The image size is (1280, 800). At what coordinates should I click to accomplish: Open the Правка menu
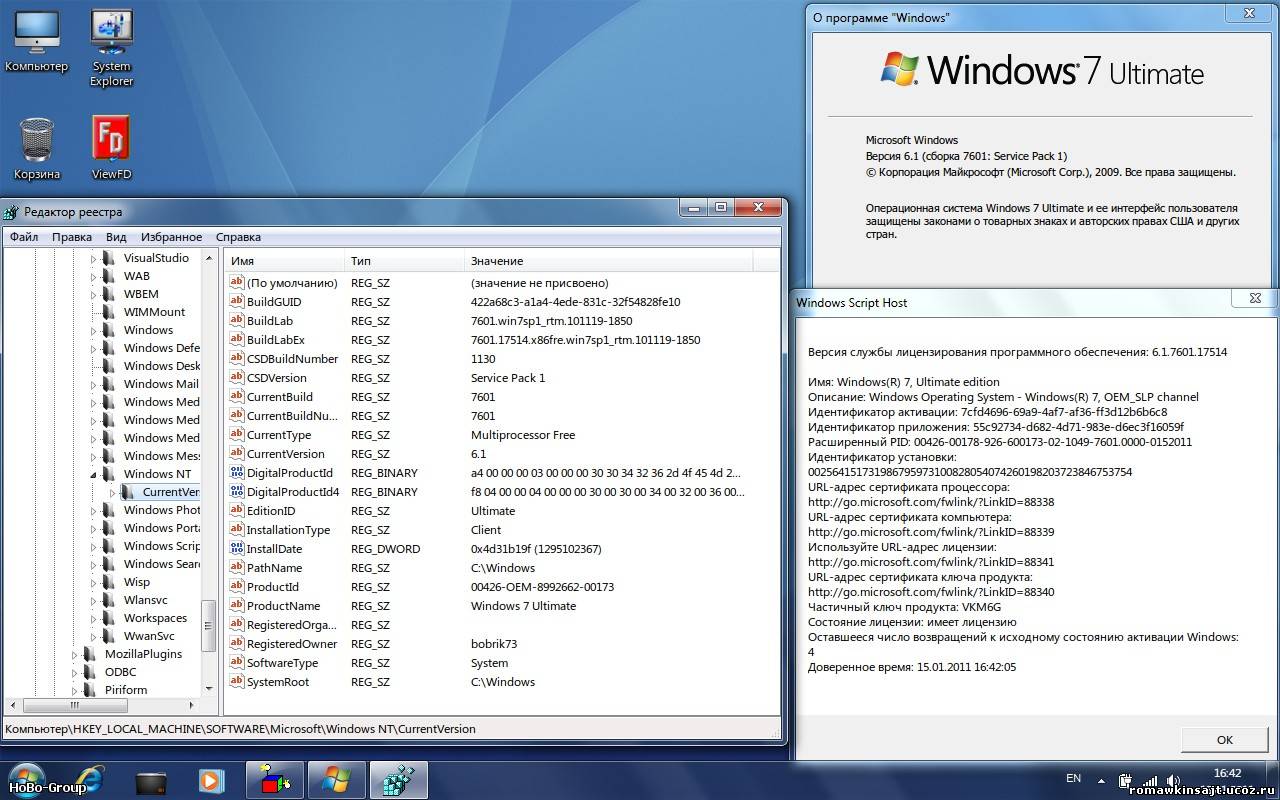[x=72, y=237]
